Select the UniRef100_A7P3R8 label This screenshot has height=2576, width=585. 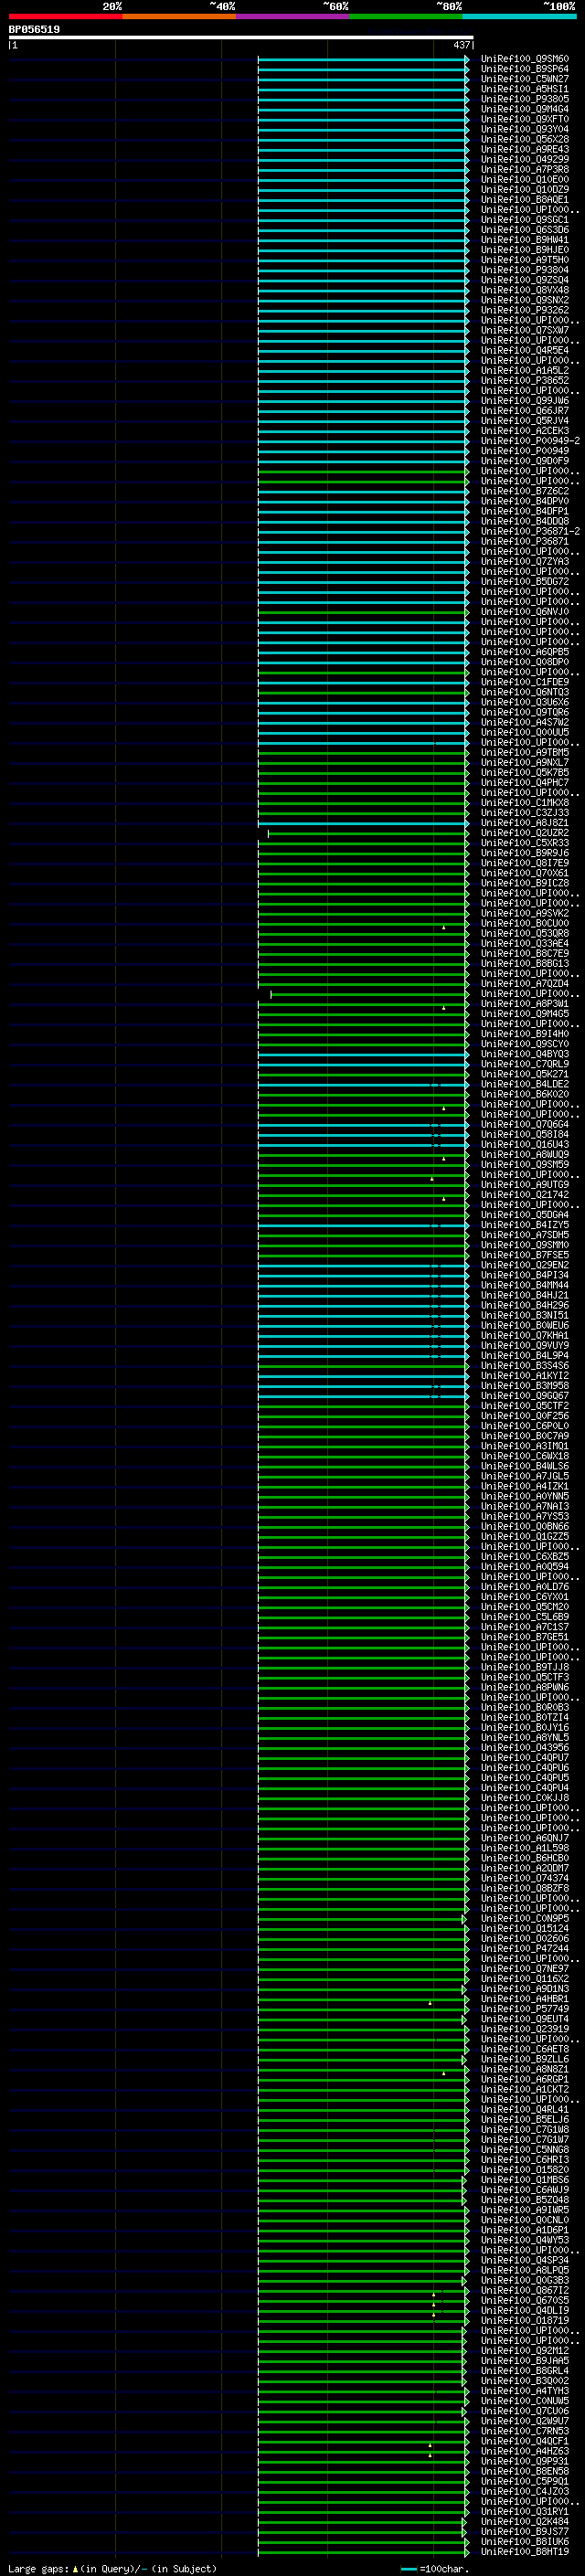coord(525,170)
